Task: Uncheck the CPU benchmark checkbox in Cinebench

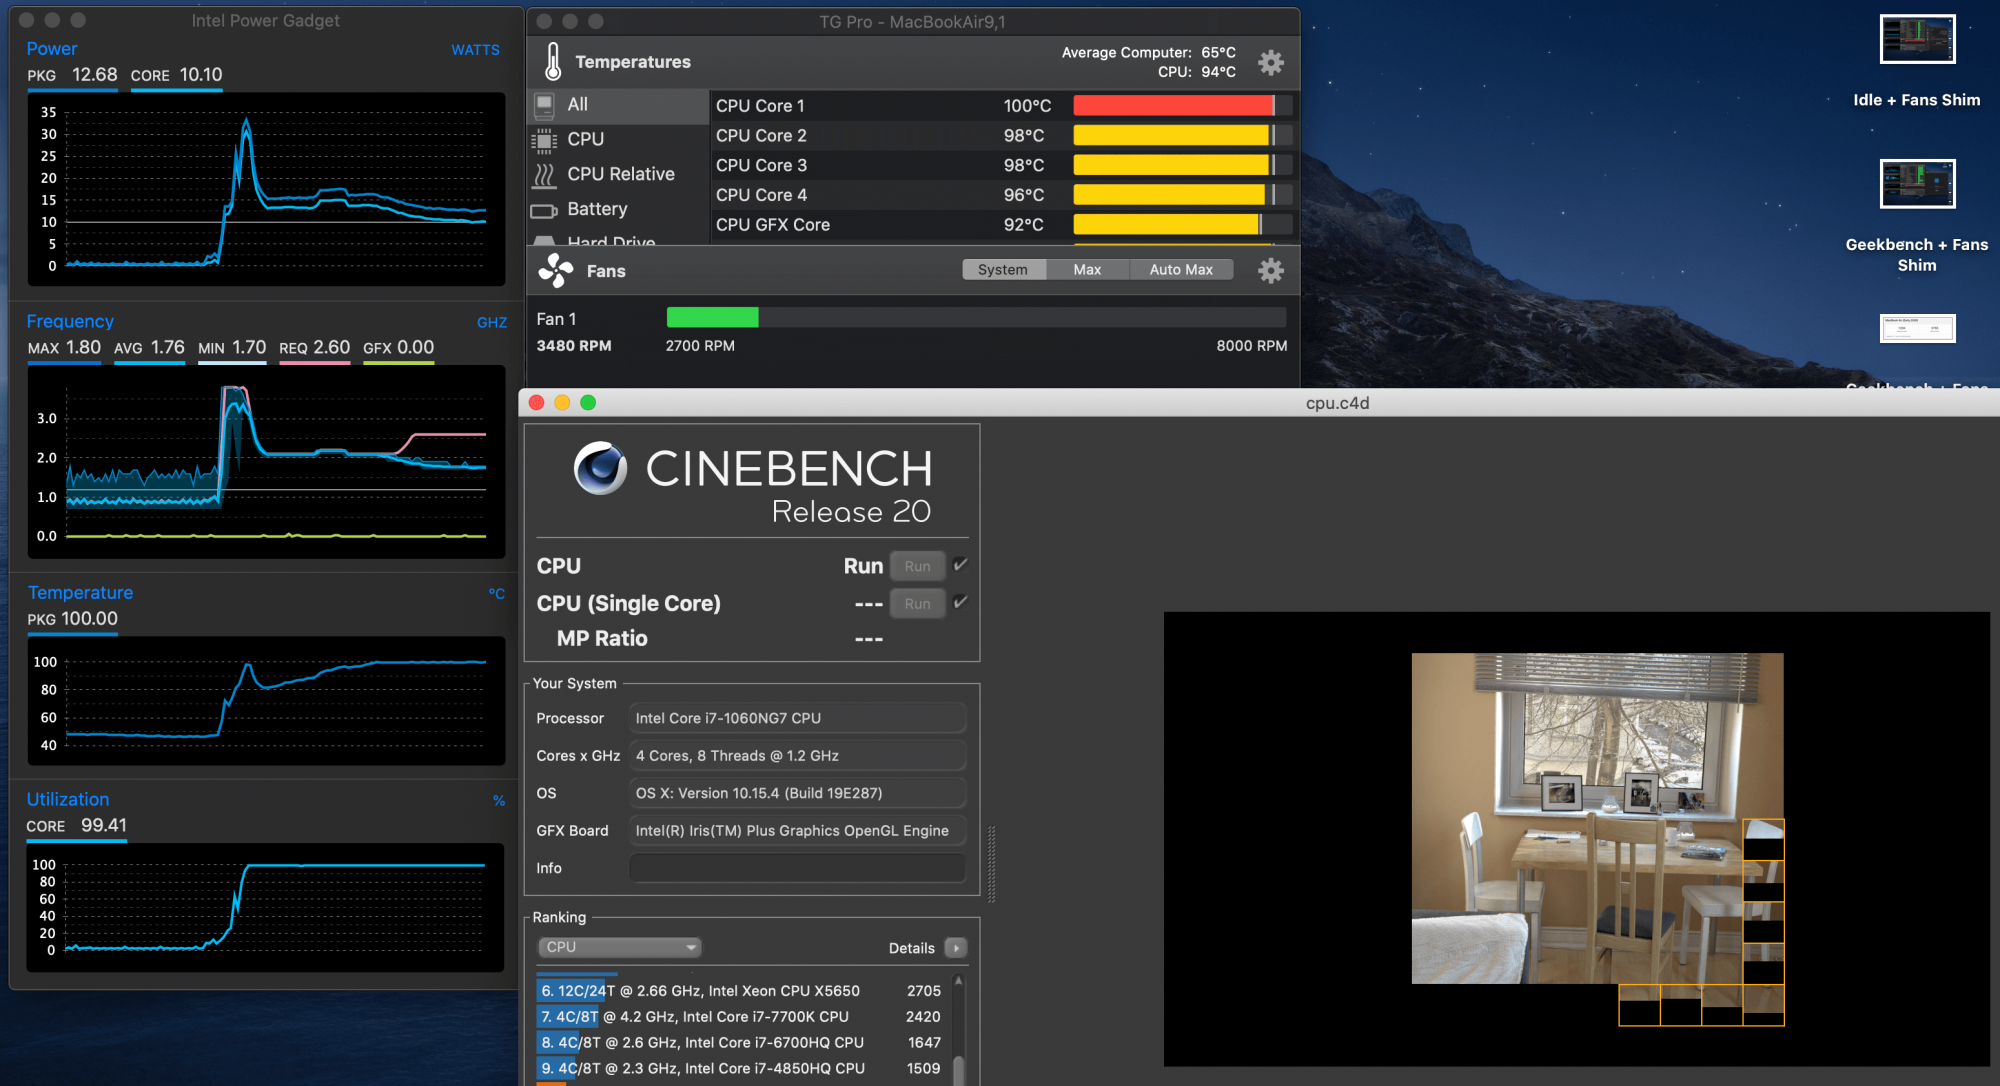Action: click(x=959, y=564)
